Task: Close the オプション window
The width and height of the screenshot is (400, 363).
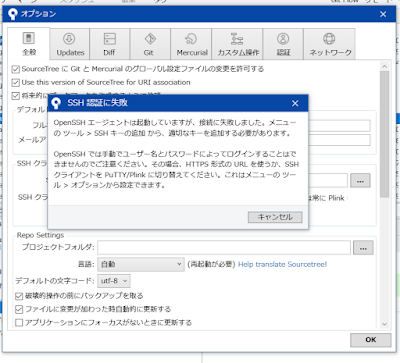Action: [383, 14]
